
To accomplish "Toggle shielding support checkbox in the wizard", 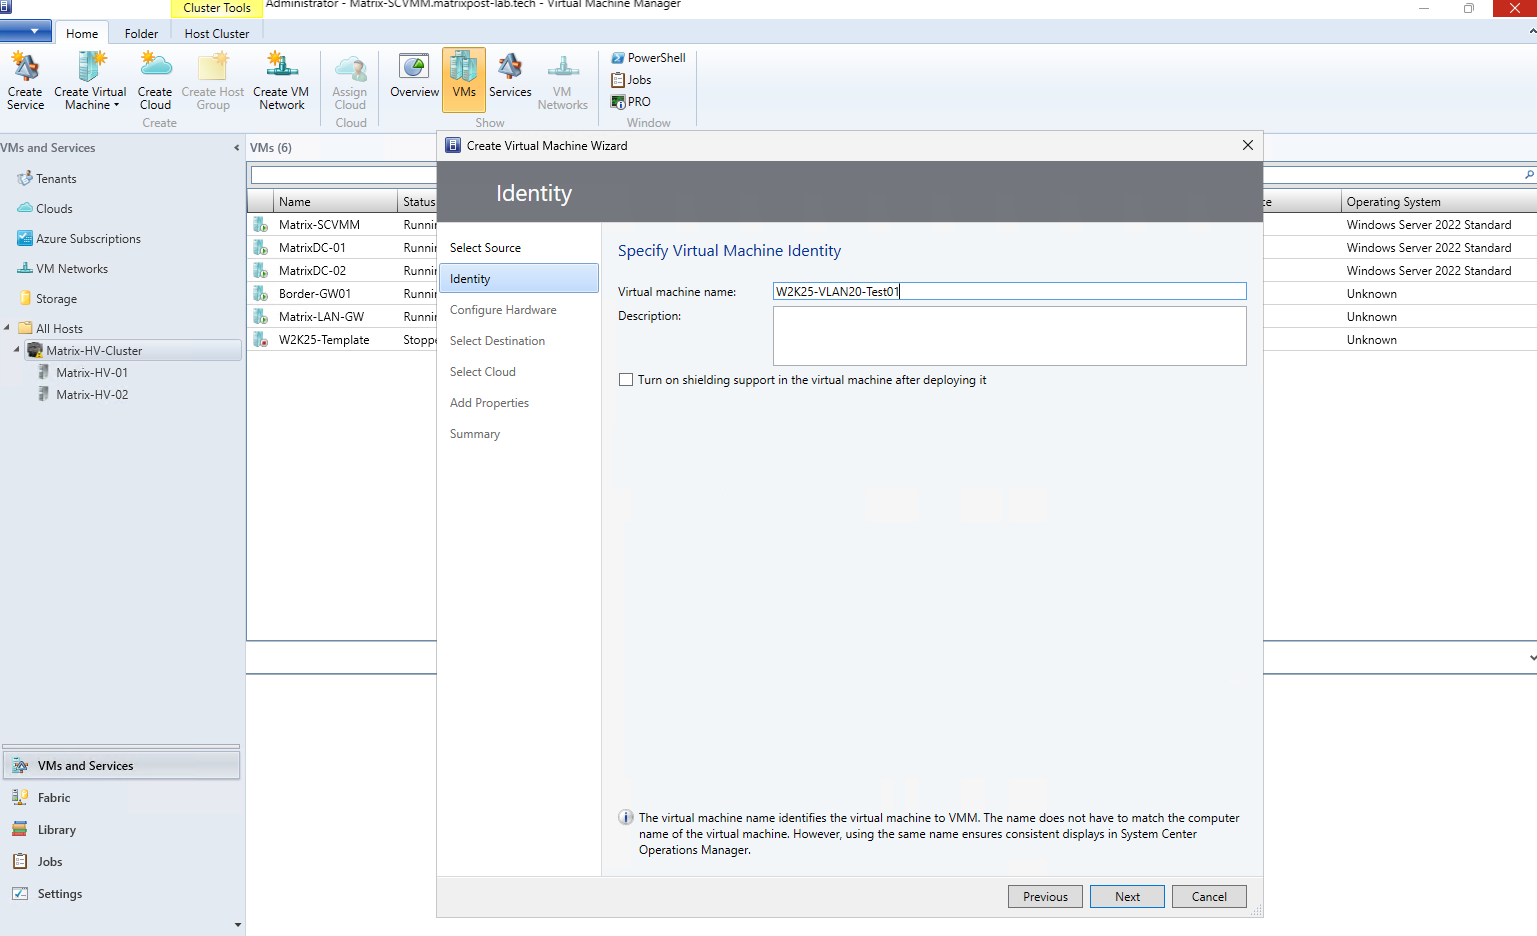I will point(626,380).
